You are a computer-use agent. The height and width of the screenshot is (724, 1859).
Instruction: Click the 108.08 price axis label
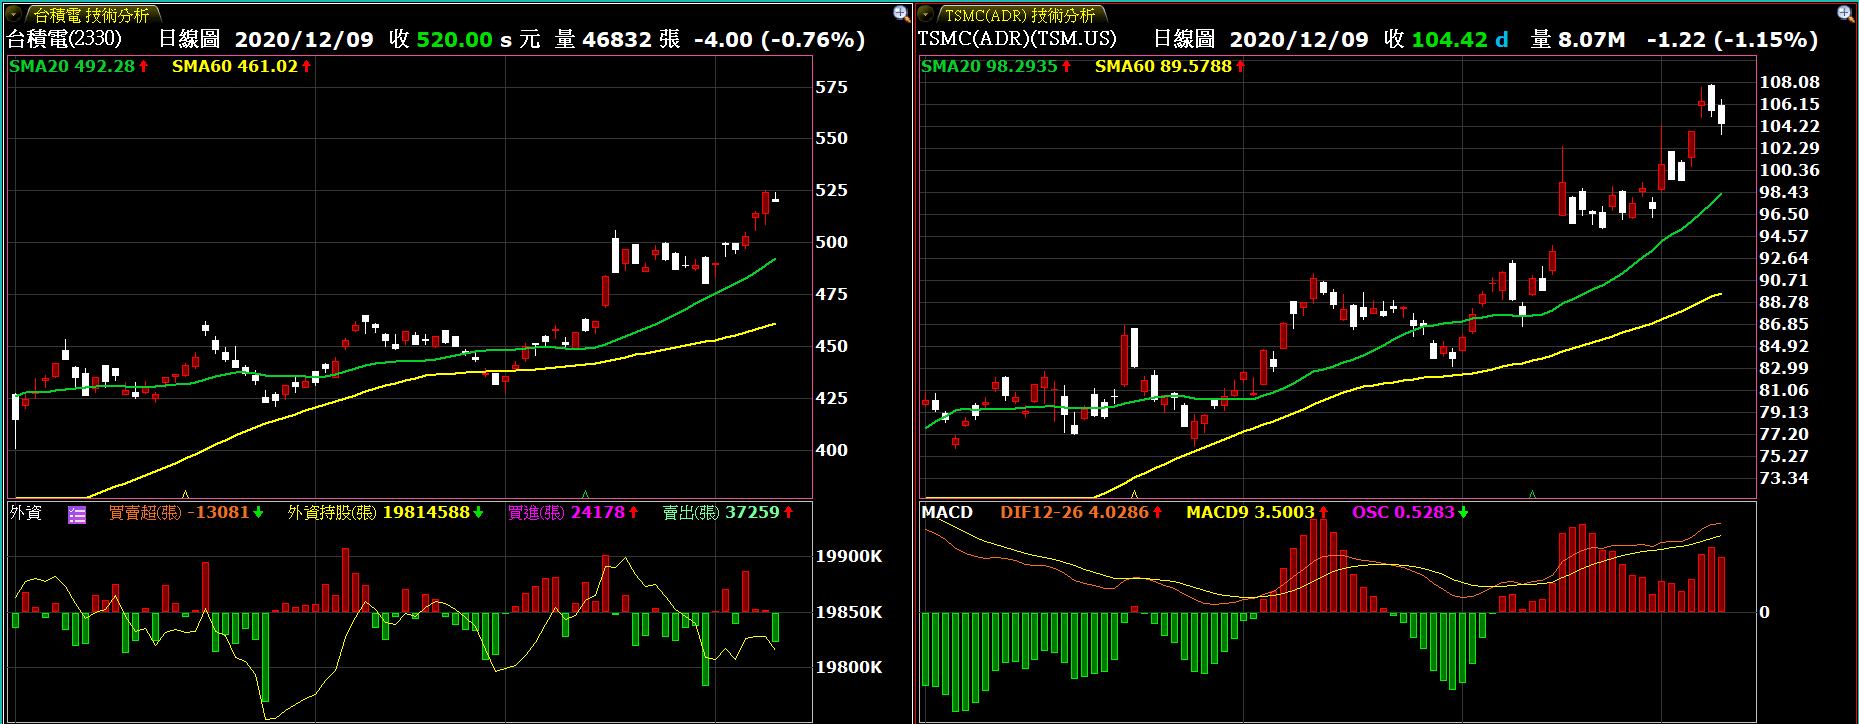(1790, 82)
